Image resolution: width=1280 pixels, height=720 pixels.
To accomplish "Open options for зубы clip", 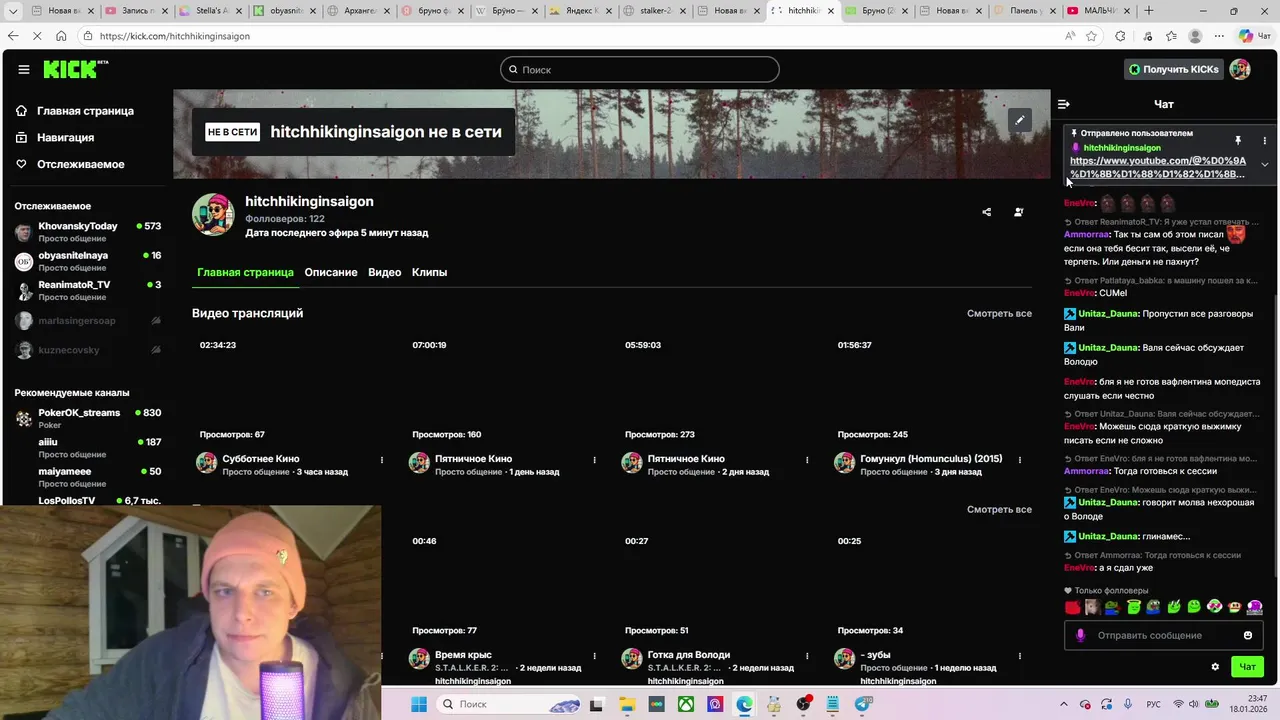I will tap(1020, 656).
